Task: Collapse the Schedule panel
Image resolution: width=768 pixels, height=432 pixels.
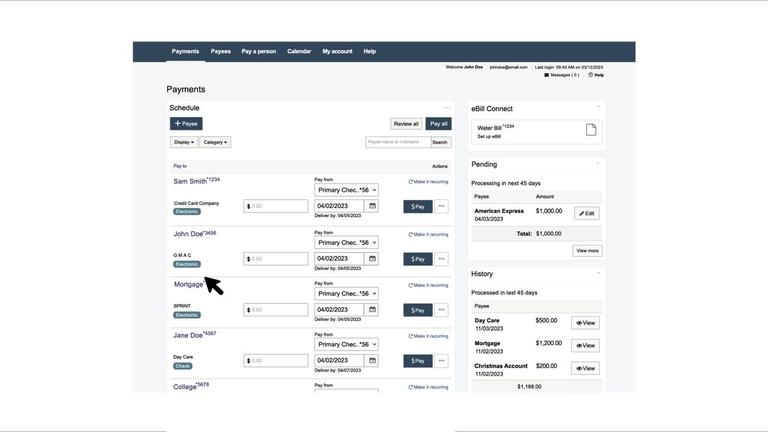Action: (x=447, y=107)
